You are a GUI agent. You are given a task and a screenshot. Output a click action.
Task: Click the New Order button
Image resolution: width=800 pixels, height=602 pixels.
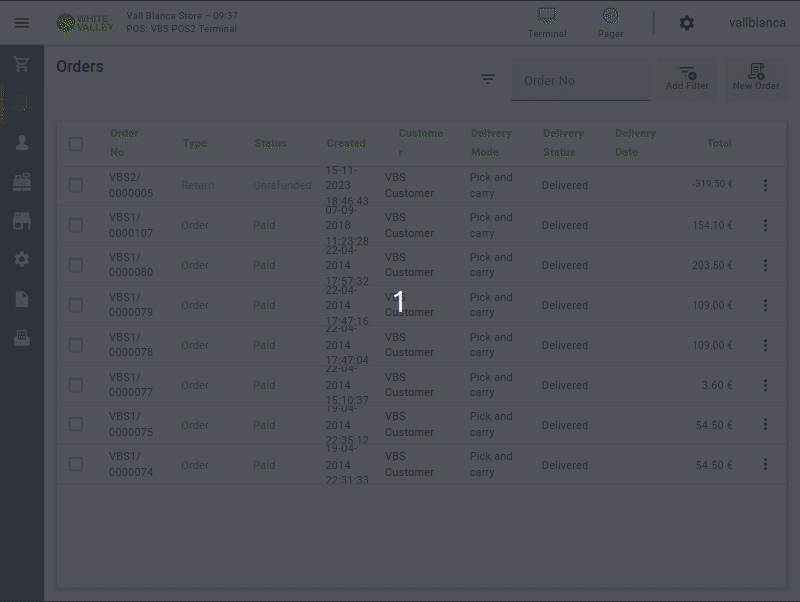[x=756, y=78]
